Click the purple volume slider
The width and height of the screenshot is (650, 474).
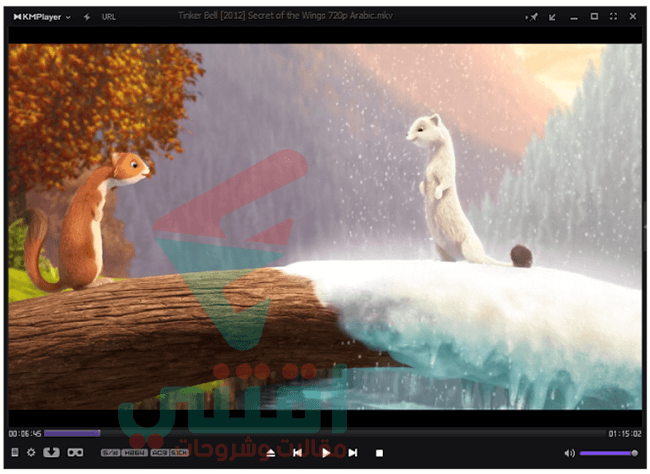[609, 453]
